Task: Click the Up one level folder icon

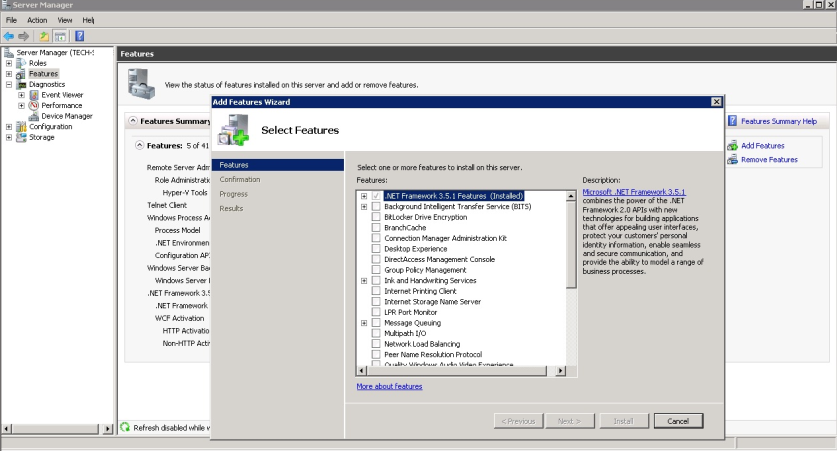Action: tap(44, 36)
